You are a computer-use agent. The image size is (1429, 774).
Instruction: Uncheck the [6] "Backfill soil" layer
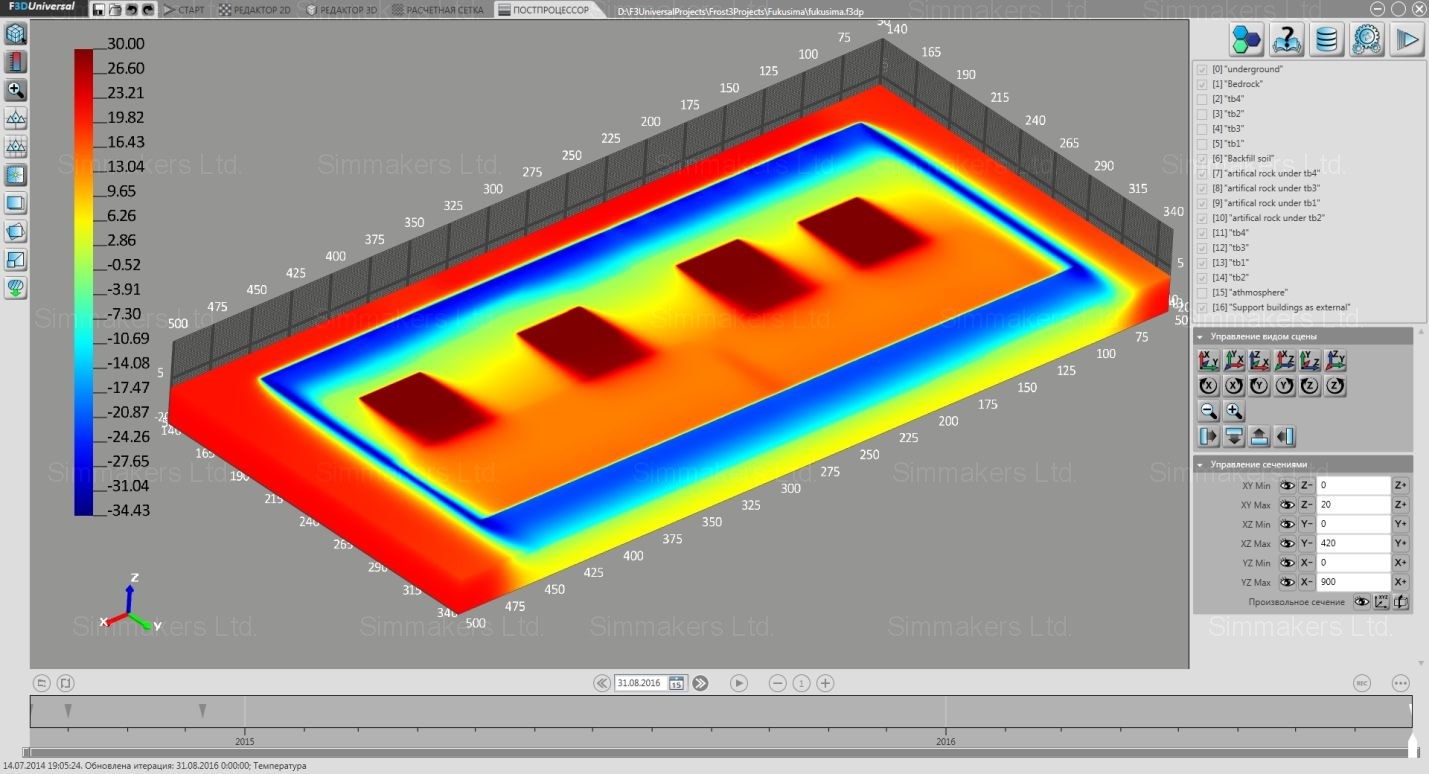(1202, 158)
